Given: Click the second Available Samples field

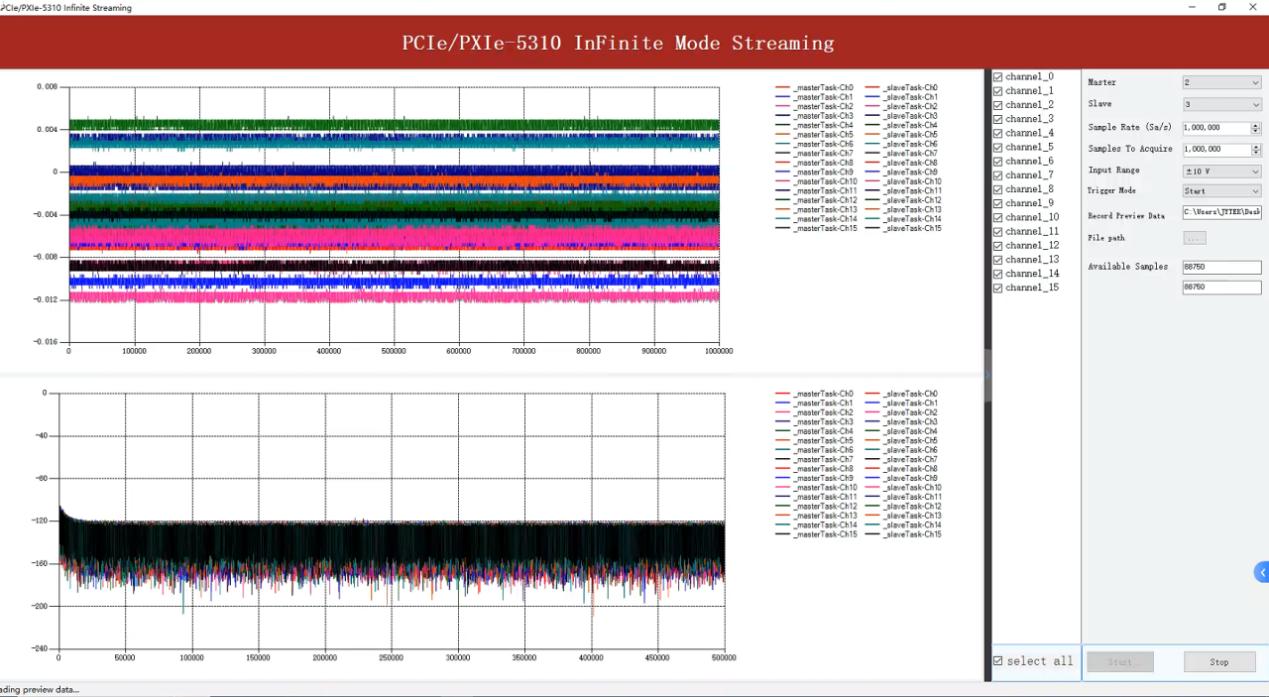Looking at the screenshot, I should [x=1222, y=287].
